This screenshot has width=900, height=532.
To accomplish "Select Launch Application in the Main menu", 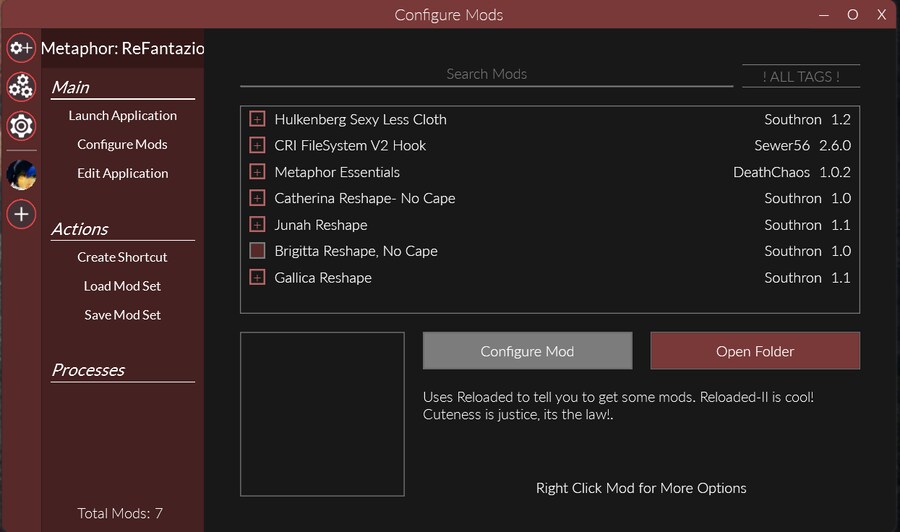I will click(x=122, y=116).
